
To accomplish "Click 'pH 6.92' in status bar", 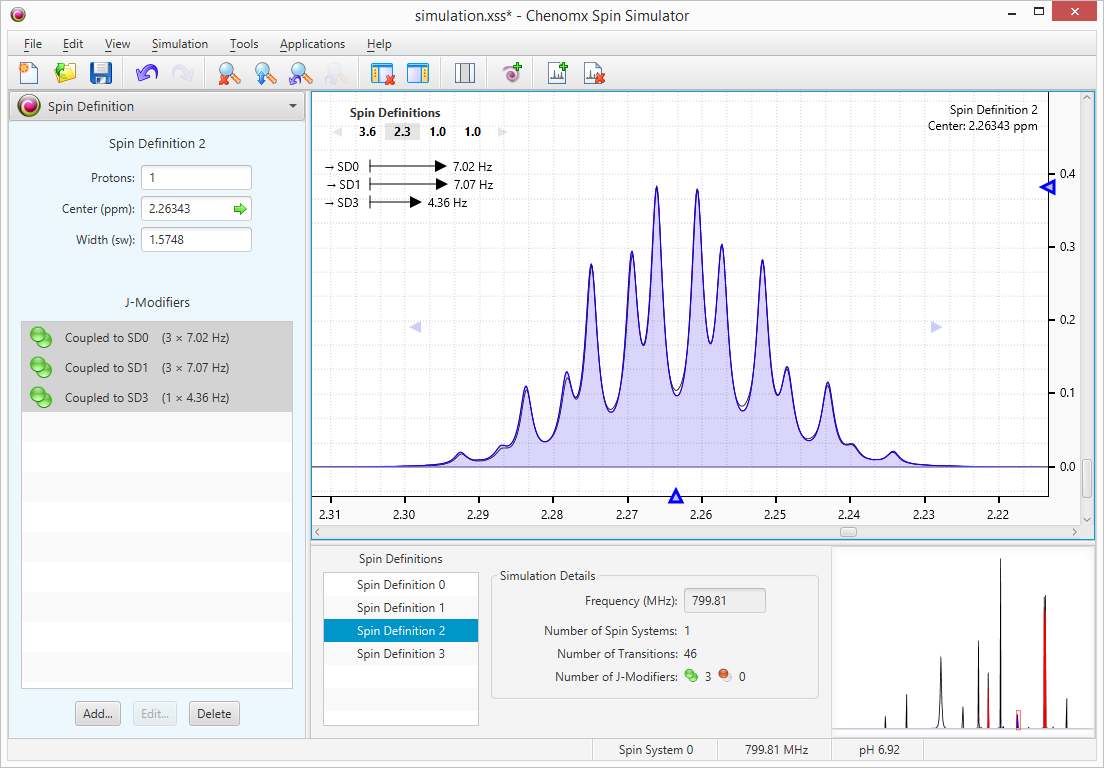I will (x=879, y=750).
